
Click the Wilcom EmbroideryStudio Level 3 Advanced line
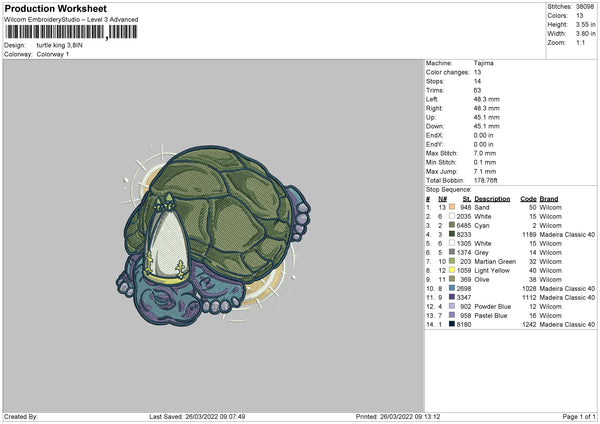pyautogui.click(x=71, y=20)
